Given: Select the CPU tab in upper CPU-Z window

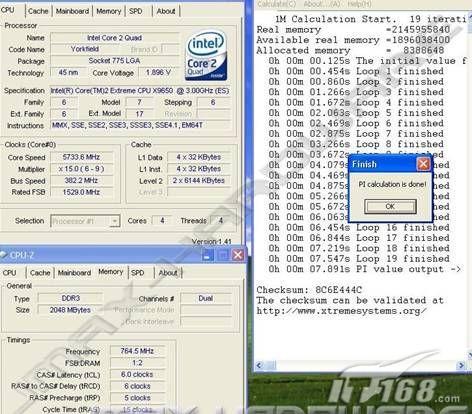Looking at the screenshot, I should (x=8, y=10).
